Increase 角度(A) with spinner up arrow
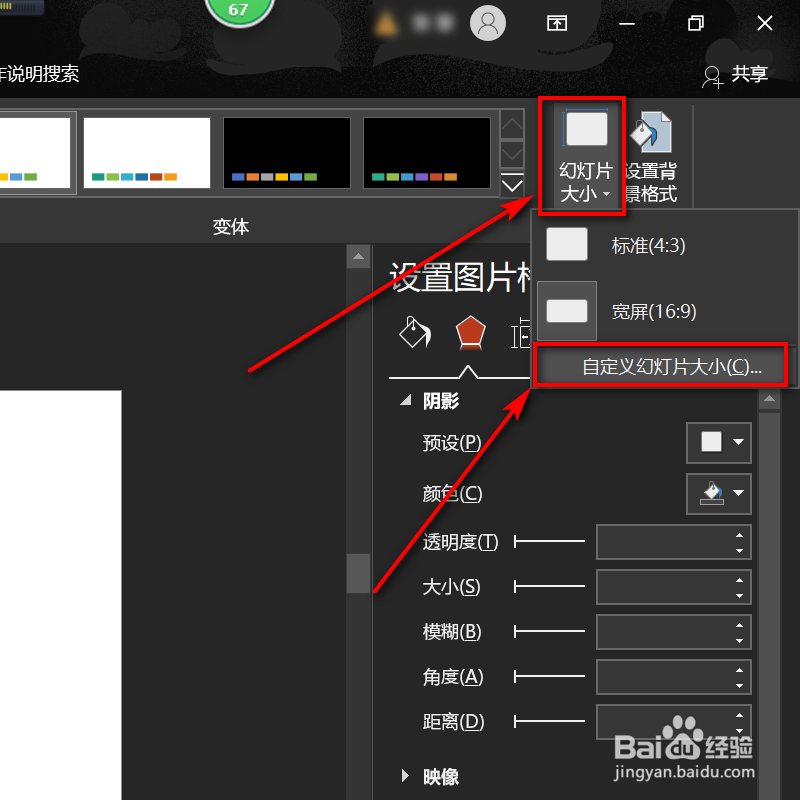This screenshot has width=800, height=800. (x=739, y=669)
